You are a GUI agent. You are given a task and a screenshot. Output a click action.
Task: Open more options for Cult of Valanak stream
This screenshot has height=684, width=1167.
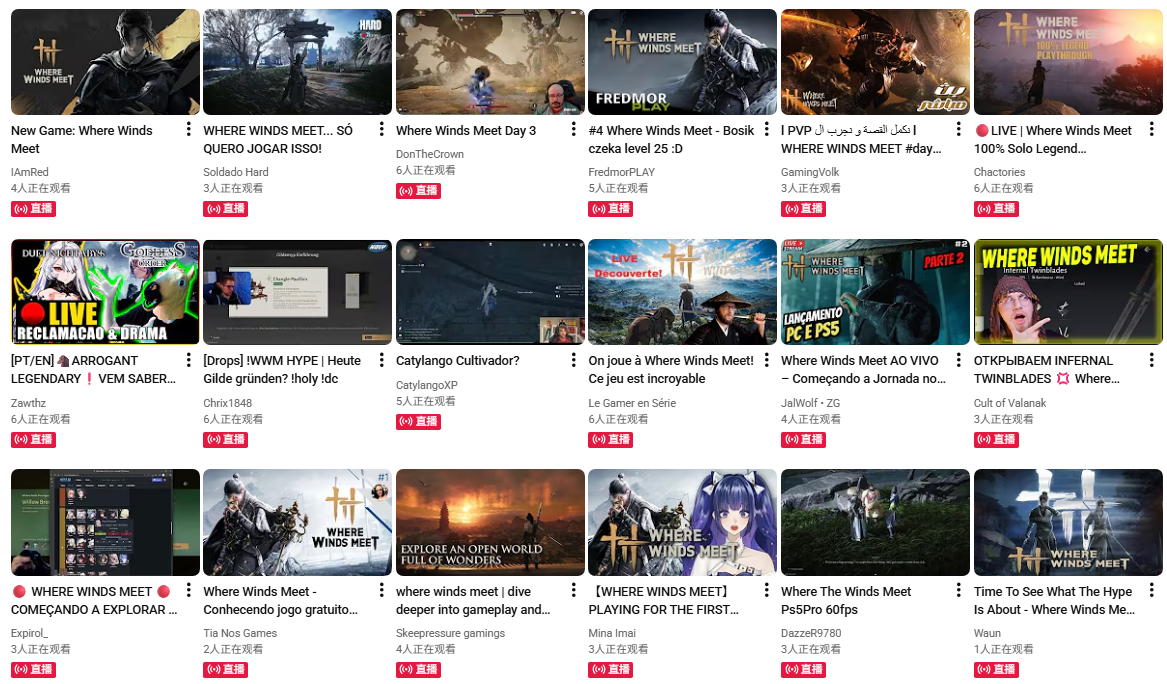click(x=1151, y=360)
